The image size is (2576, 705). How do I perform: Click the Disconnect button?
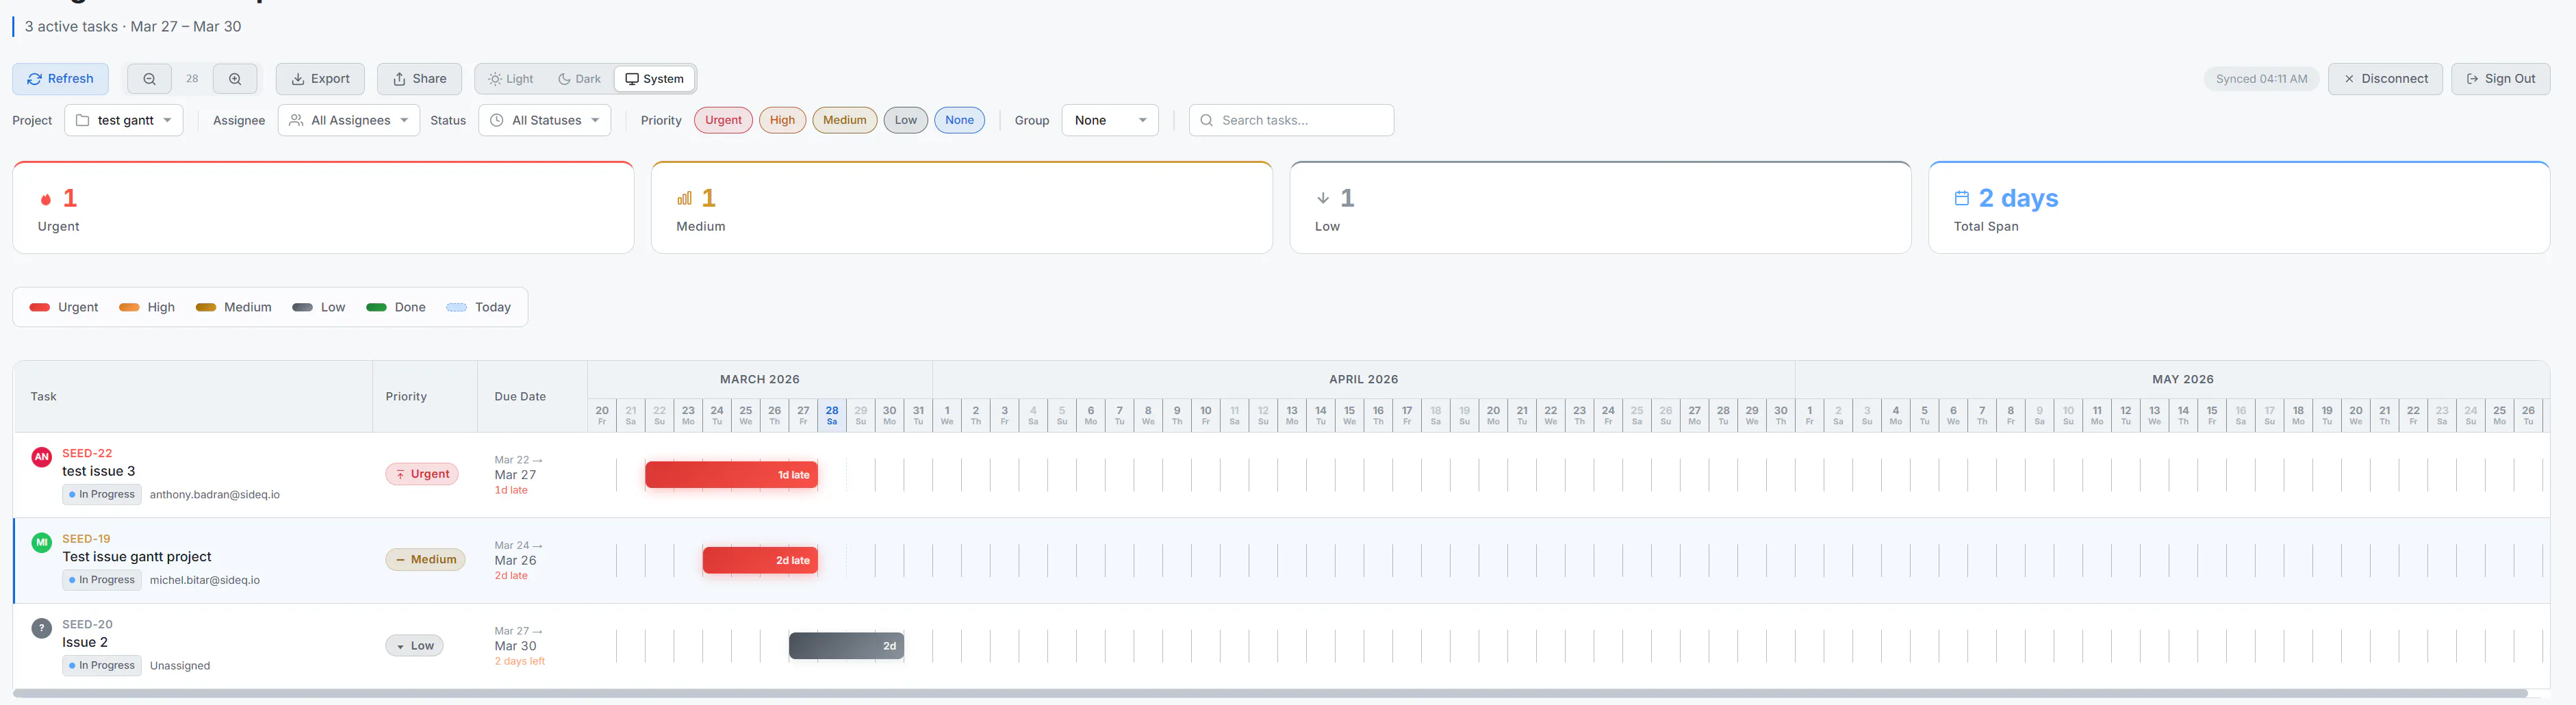pyautogui.click(x=2385, y=79)
